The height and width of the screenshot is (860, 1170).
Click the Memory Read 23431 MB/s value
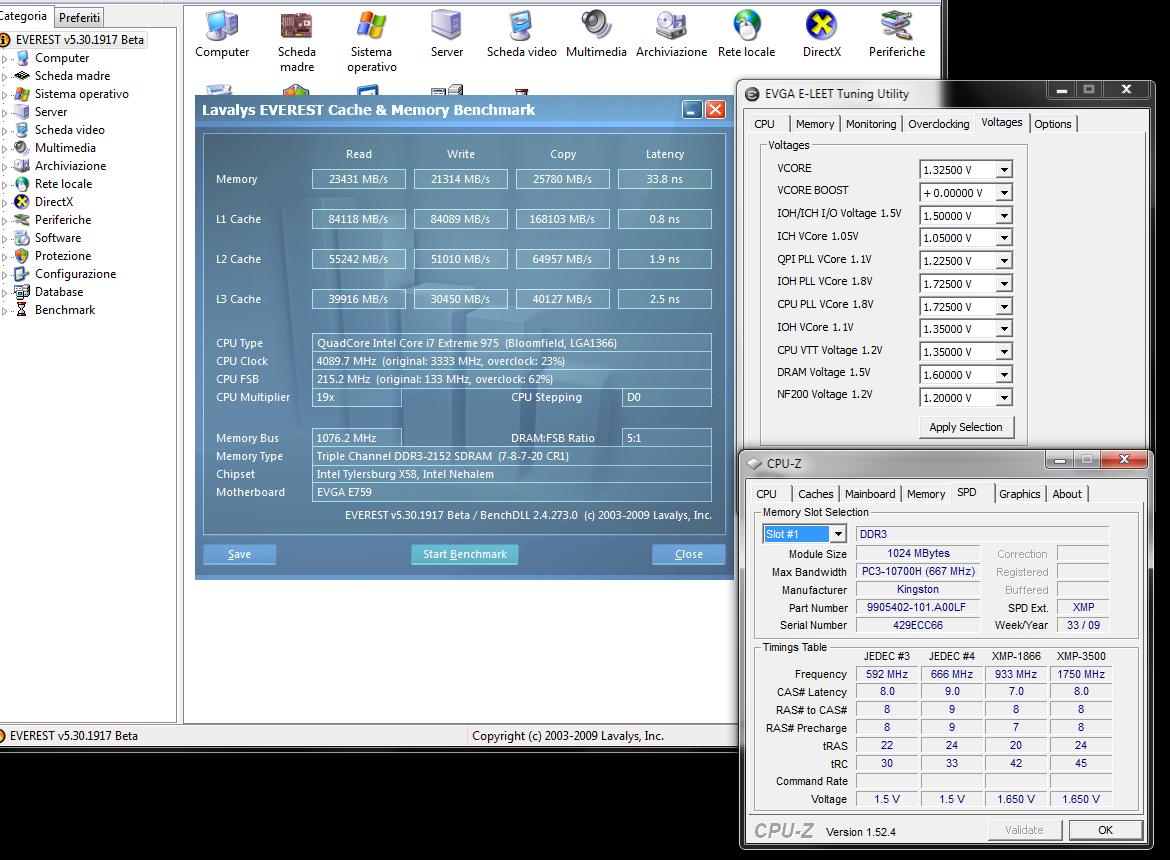pos(358,179)
